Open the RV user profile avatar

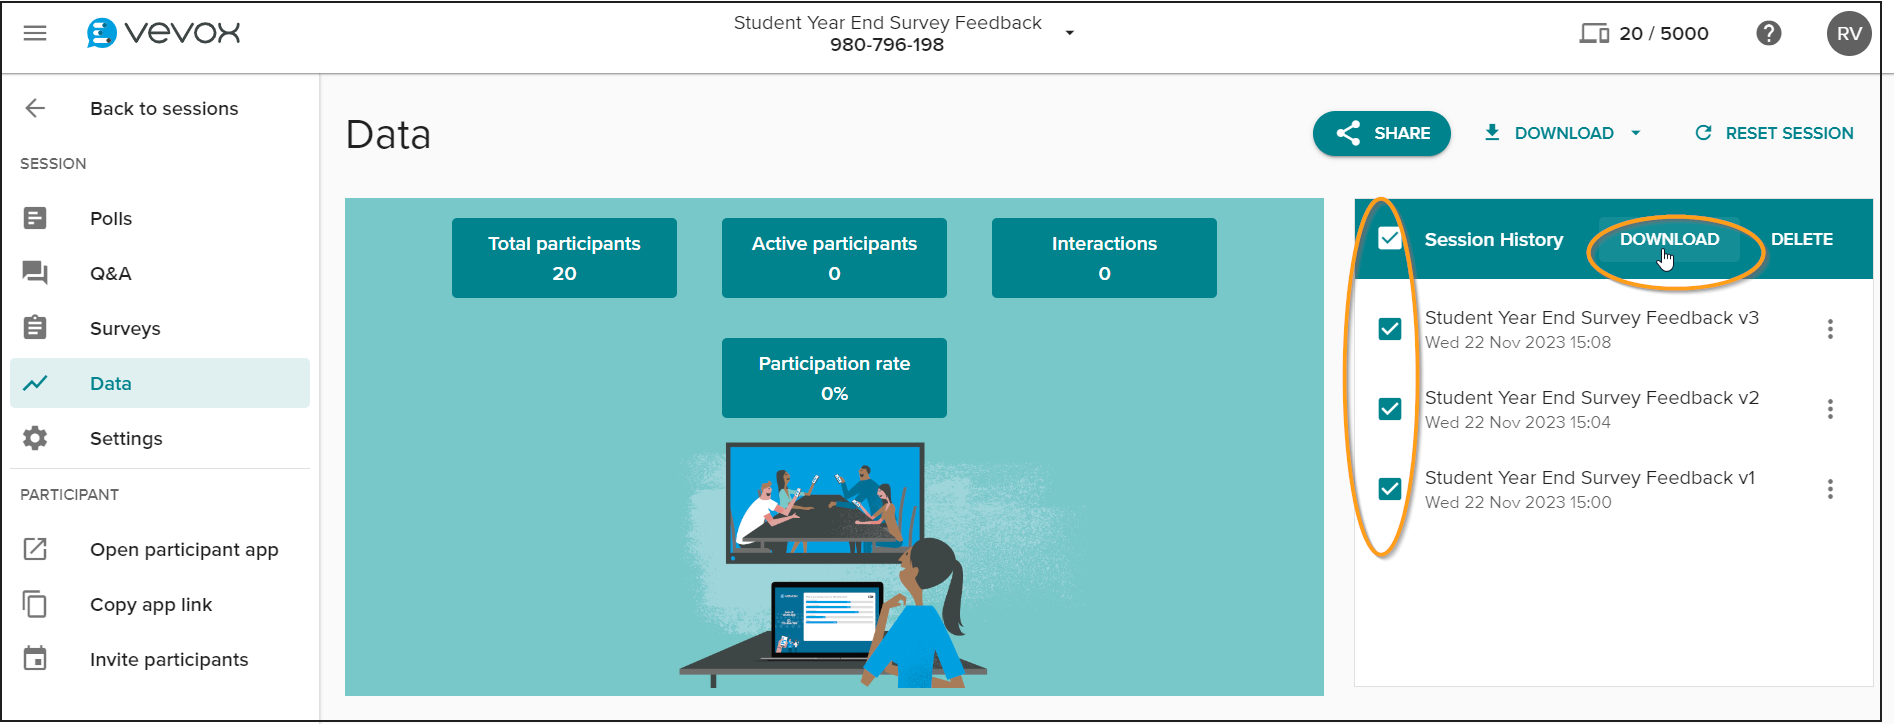pos(1848,33)
